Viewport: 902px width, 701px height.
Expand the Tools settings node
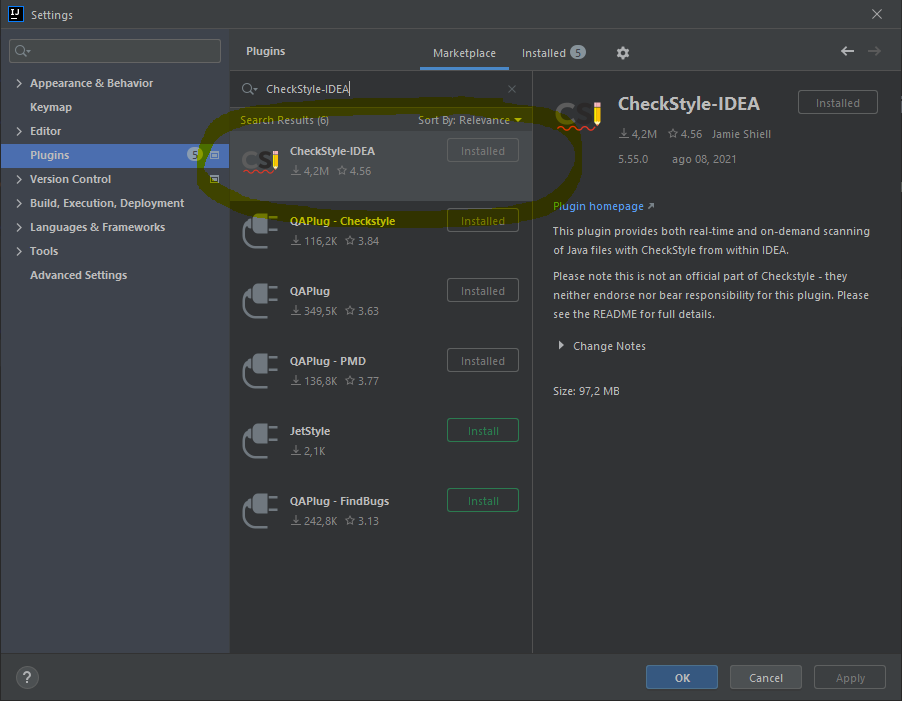pos(19,251)
